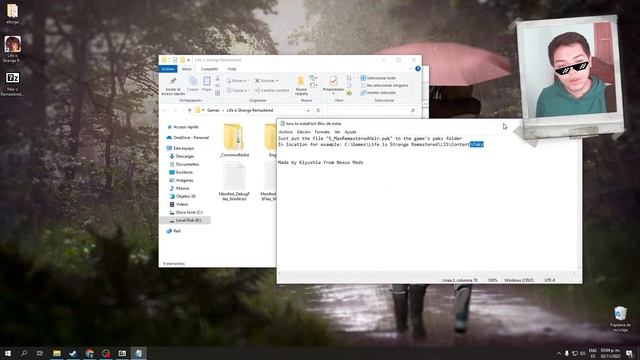The image size is (640, 360).
Task: Show hidden system tray icons
Action: click(559, 353)
